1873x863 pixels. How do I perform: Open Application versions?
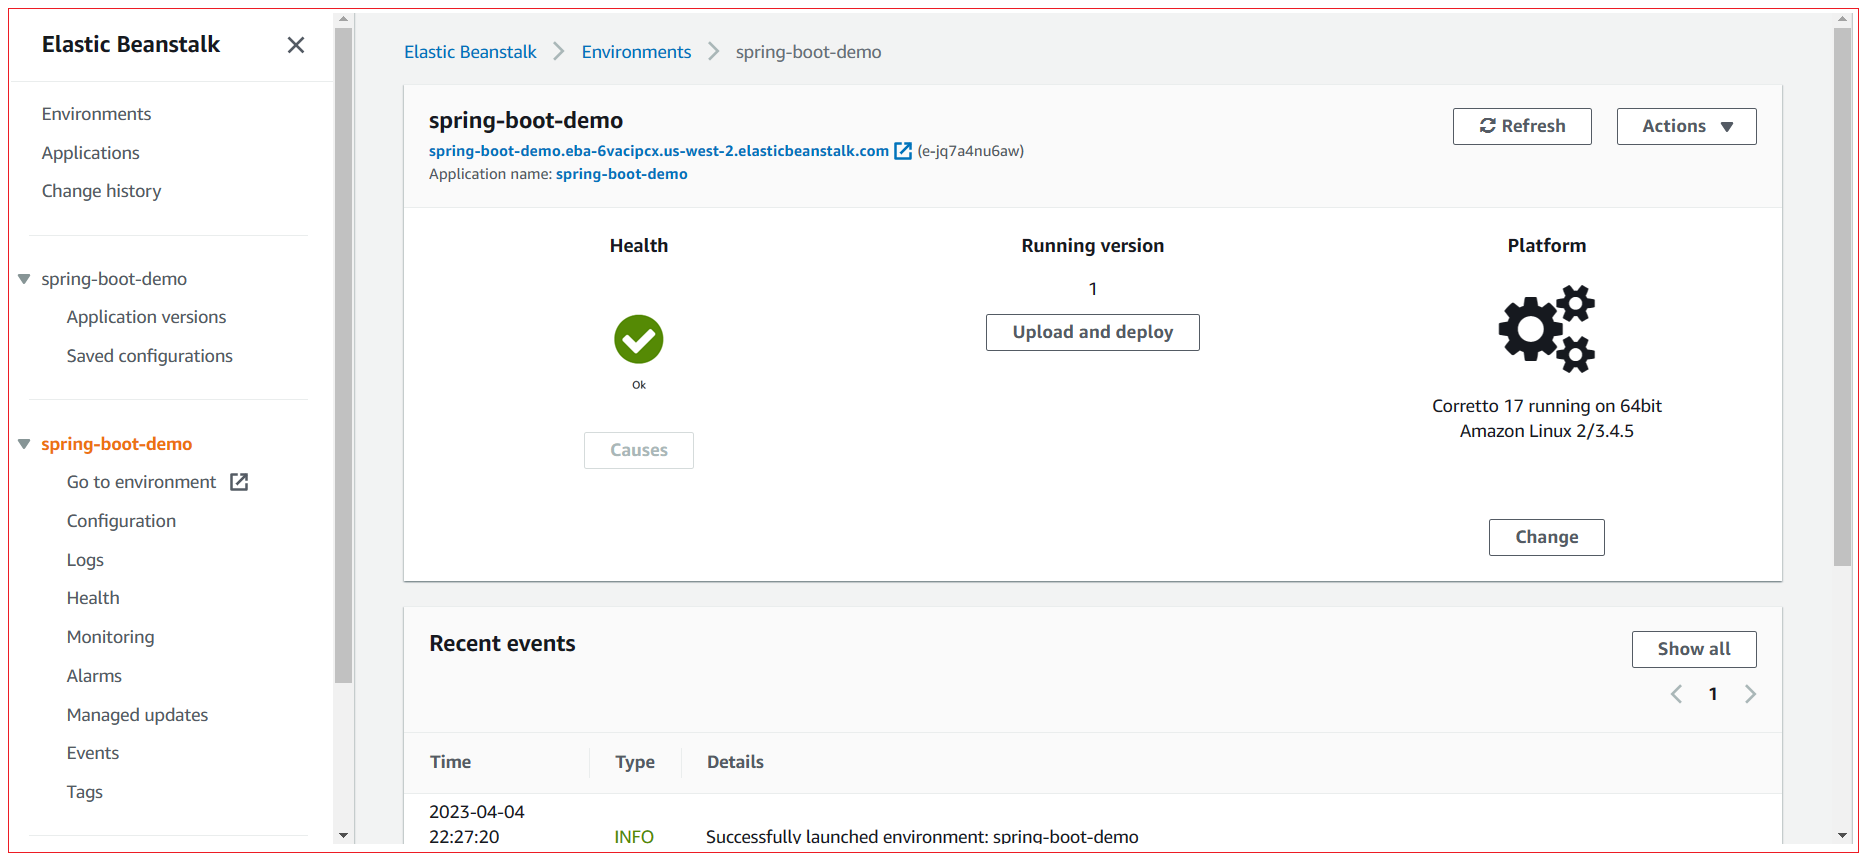[146, 317]
